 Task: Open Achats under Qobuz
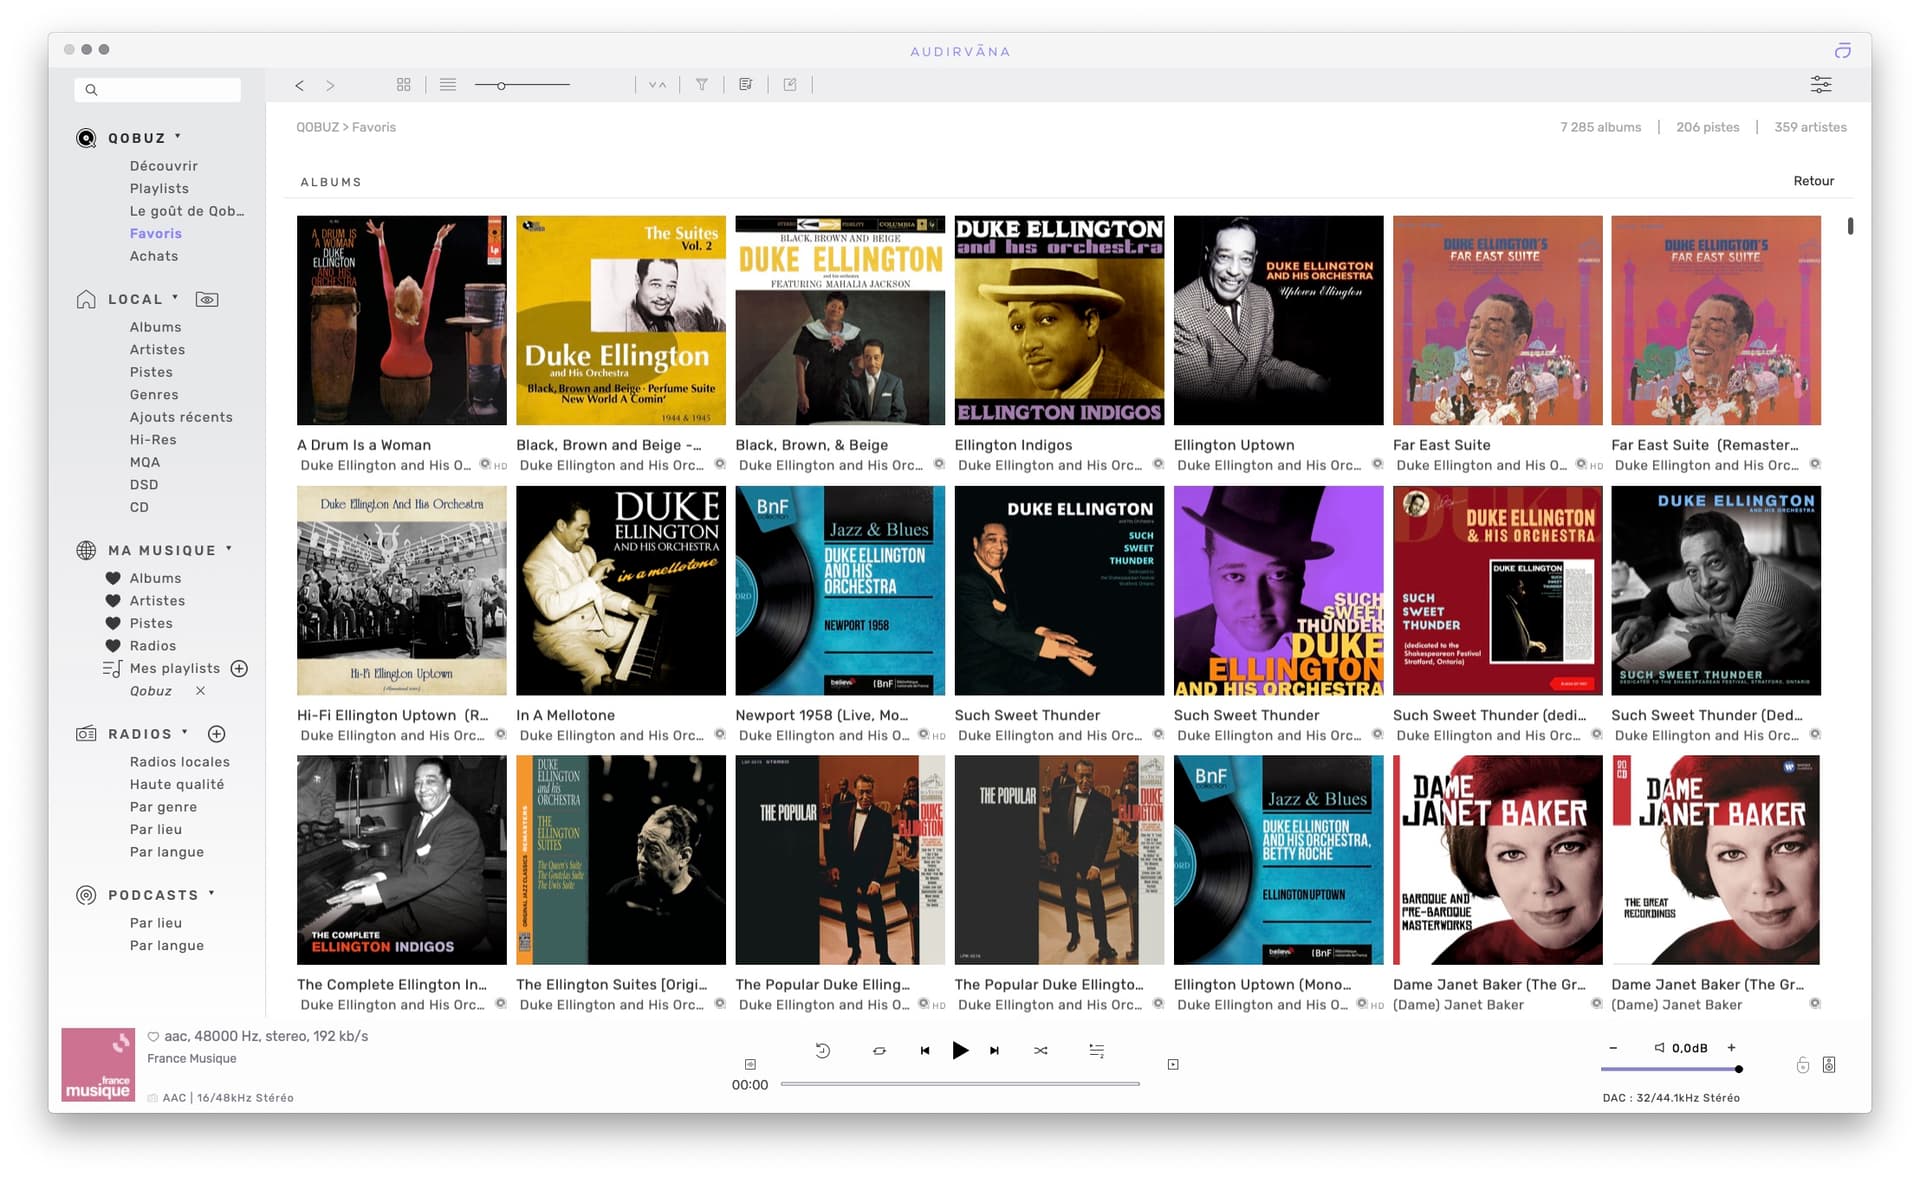pyautogui.click(x=154, y=256)
